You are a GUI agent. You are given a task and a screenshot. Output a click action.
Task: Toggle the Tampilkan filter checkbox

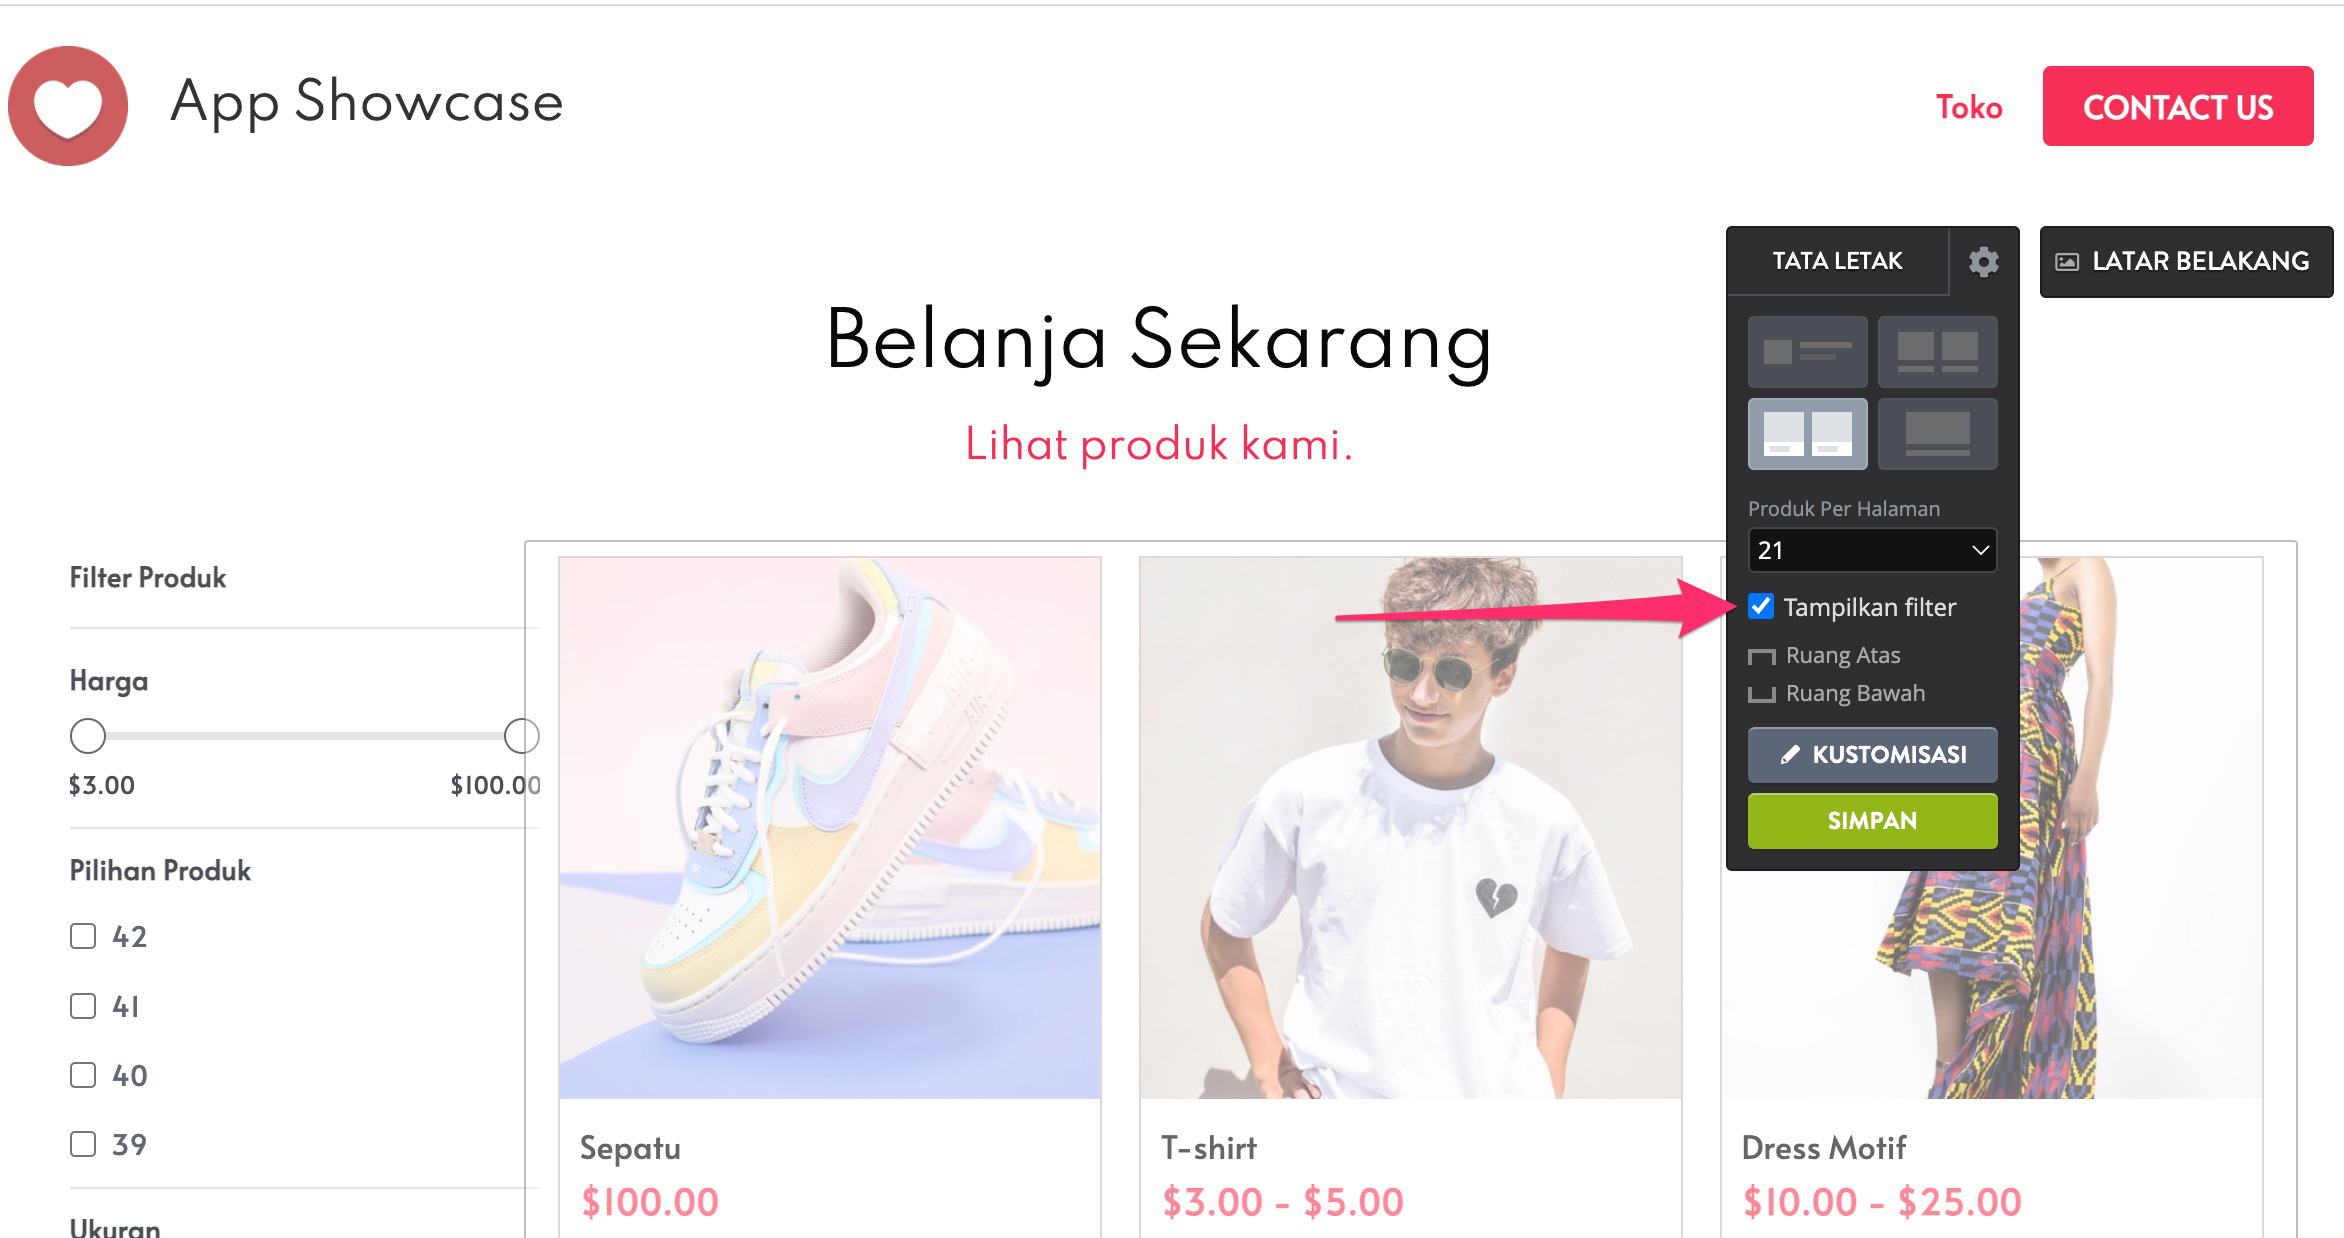point(1761,606)
